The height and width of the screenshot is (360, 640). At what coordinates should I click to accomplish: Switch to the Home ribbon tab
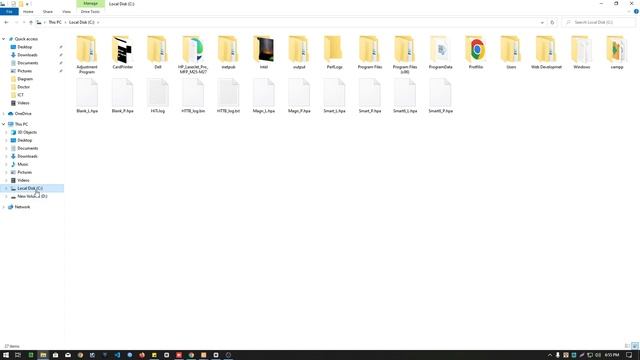[x=28, y=12]
